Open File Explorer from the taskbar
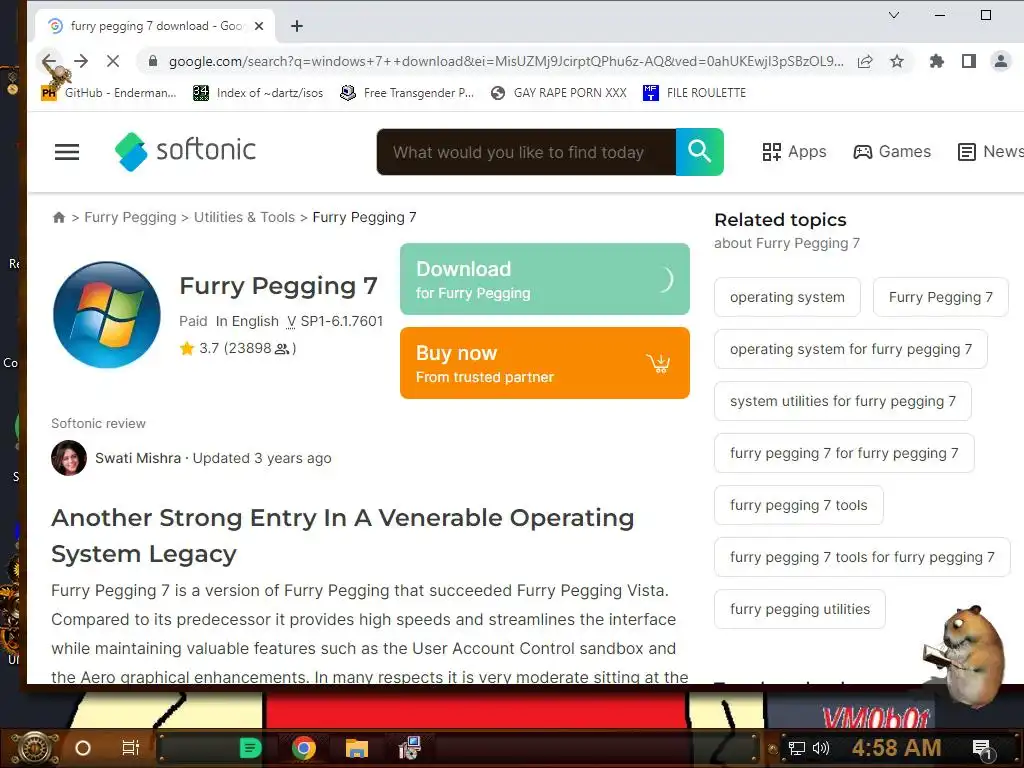The image size is (1024, 768). pyautogui.click(x=357, y=748)
